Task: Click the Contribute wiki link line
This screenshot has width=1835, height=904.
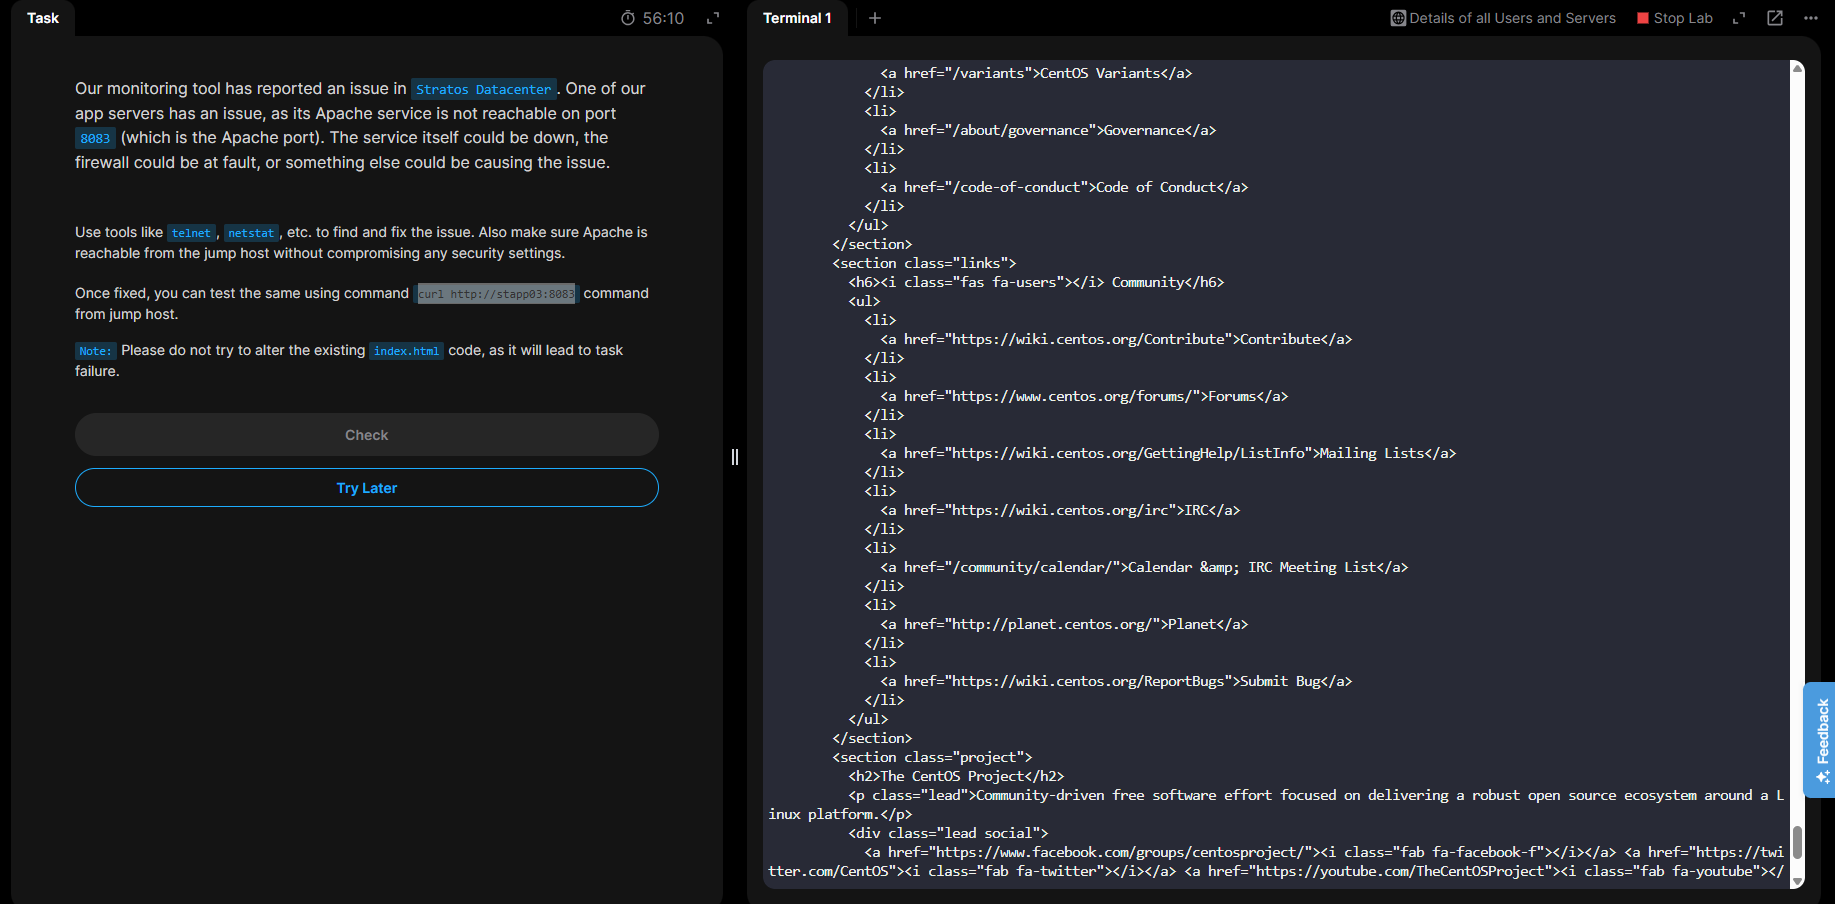Action: click(1116, 339)
